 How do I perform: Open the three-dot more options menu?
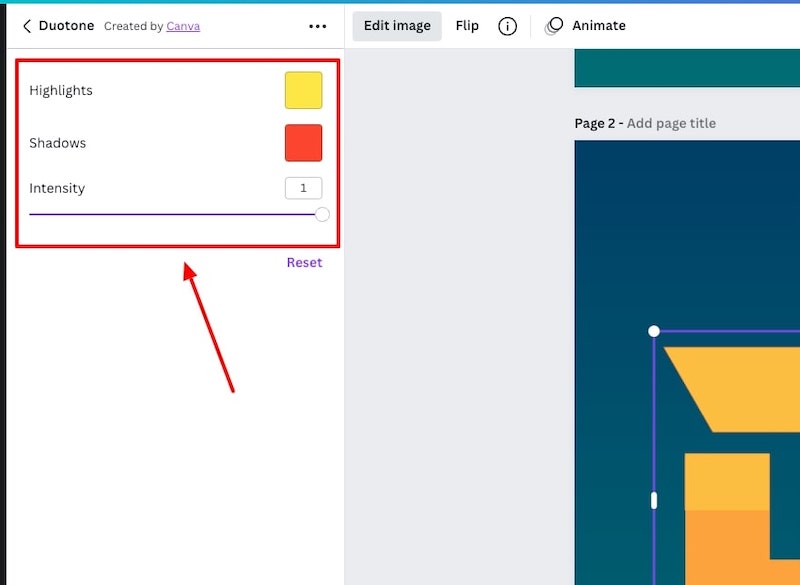[318, 26]
